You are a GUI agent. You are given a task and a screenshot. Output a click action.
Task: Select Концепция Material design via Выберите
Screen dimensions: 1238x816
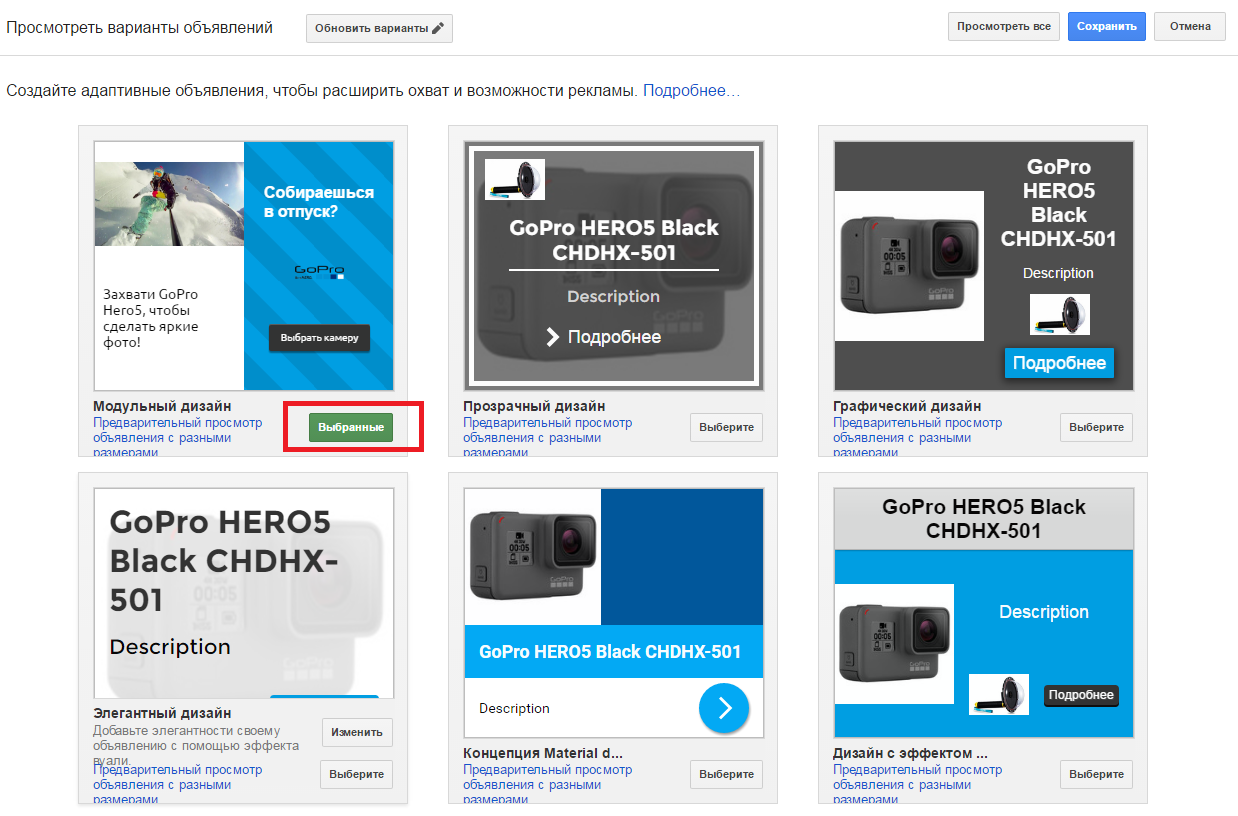coord(727,774)
